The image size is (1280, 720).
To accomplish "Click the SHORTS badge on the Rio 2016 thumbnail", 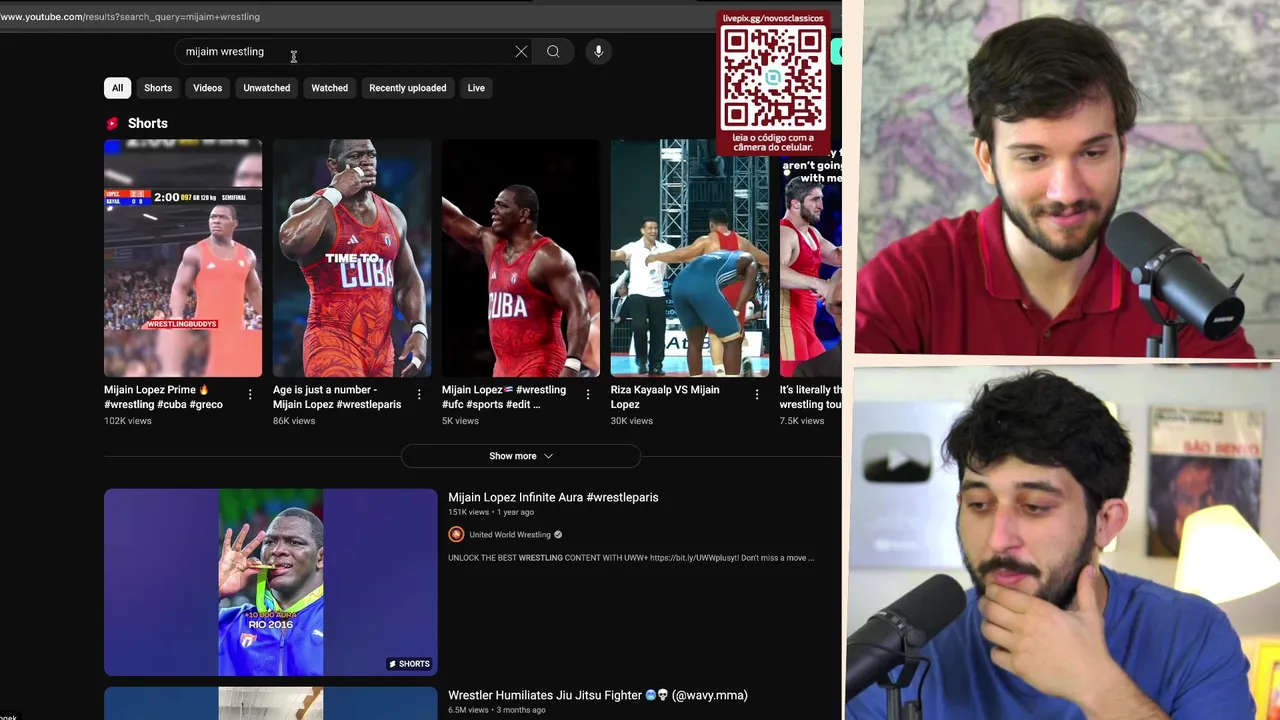I will tap(409, 663).
